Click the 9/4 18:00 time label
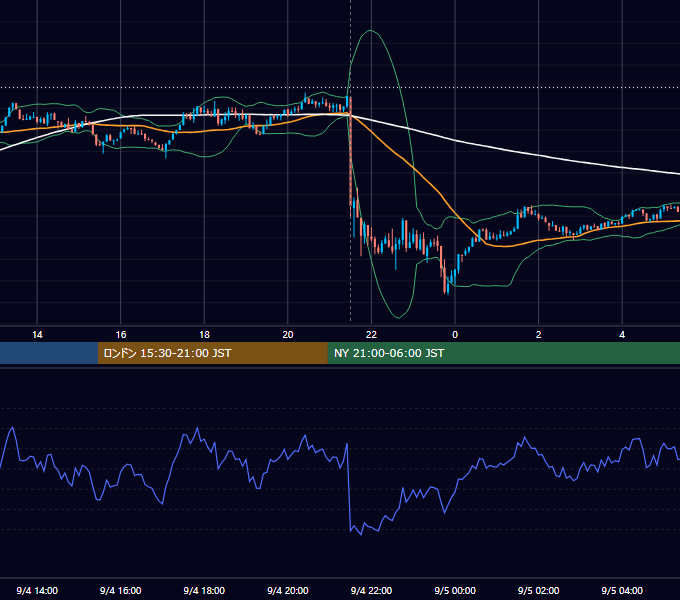This screenshot has height=600, width=680. click(204, 590)
